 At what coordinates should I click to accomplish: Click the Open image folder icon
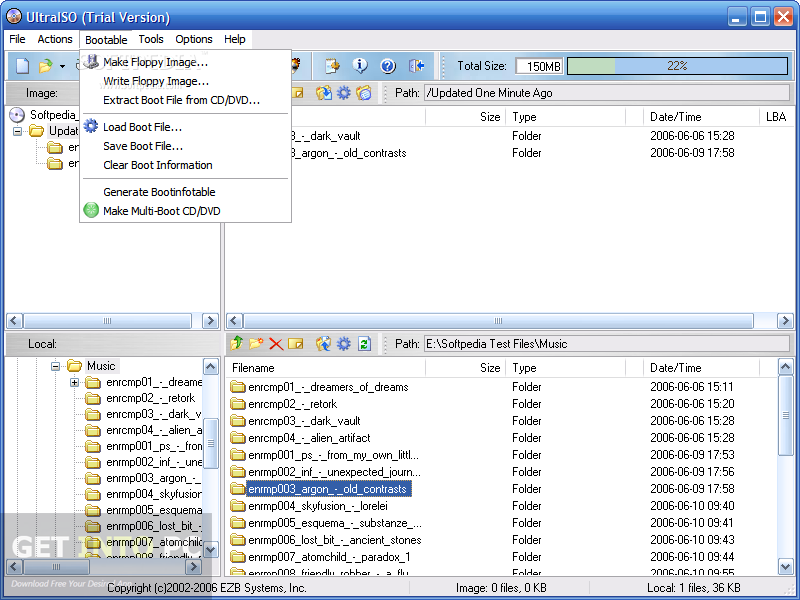(46, 66)
